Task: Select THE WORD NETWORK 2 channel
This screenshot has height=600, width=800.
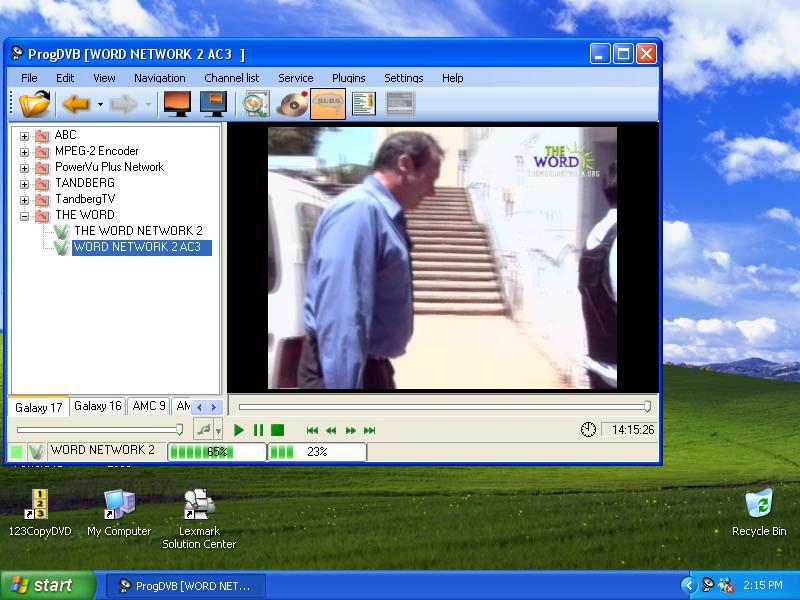Action: pyautogui.click(x=138, y=231)
